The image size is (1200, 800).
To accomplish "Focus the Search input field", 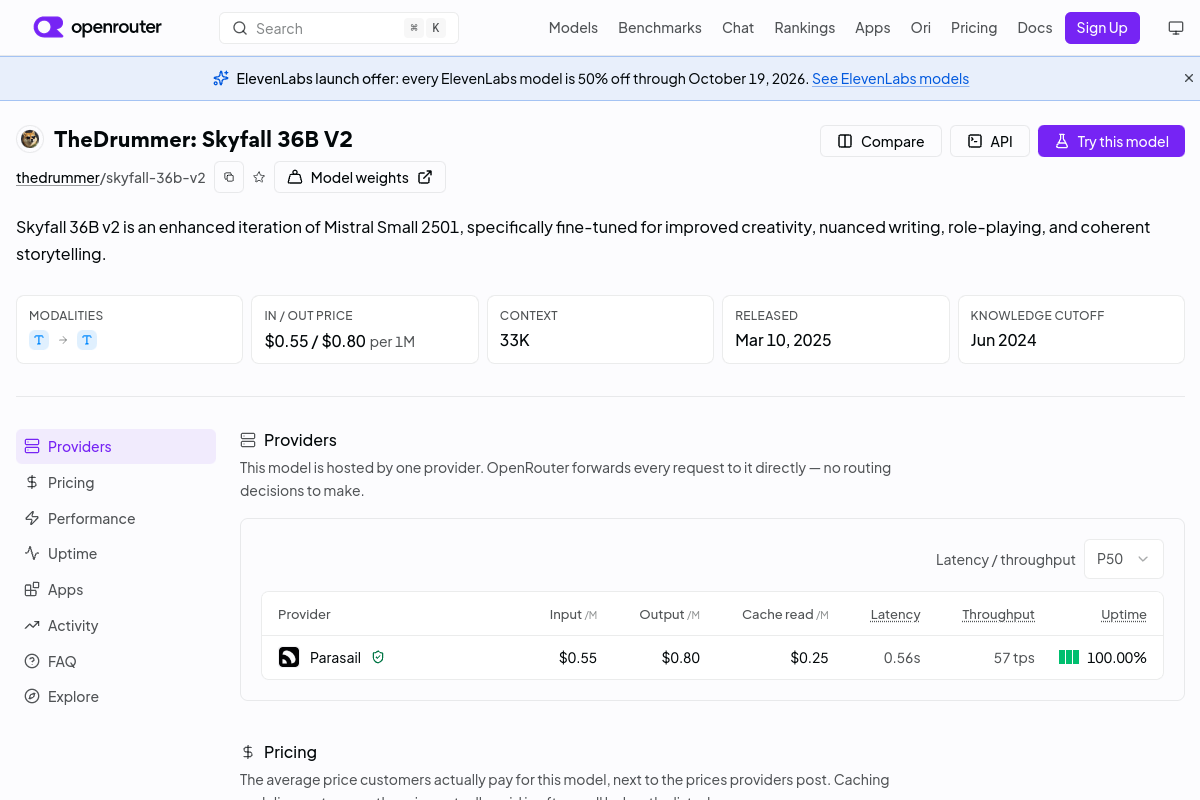I will tap(339, 28).
